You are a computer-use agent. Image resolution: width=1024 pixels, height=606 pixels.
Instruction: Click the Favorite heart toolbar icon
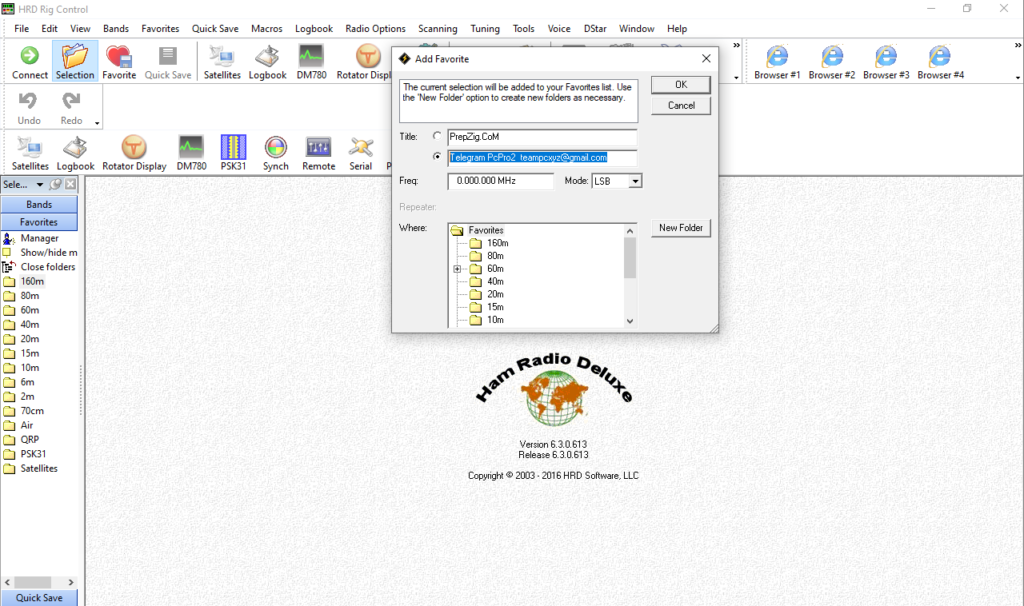point(119,57)
